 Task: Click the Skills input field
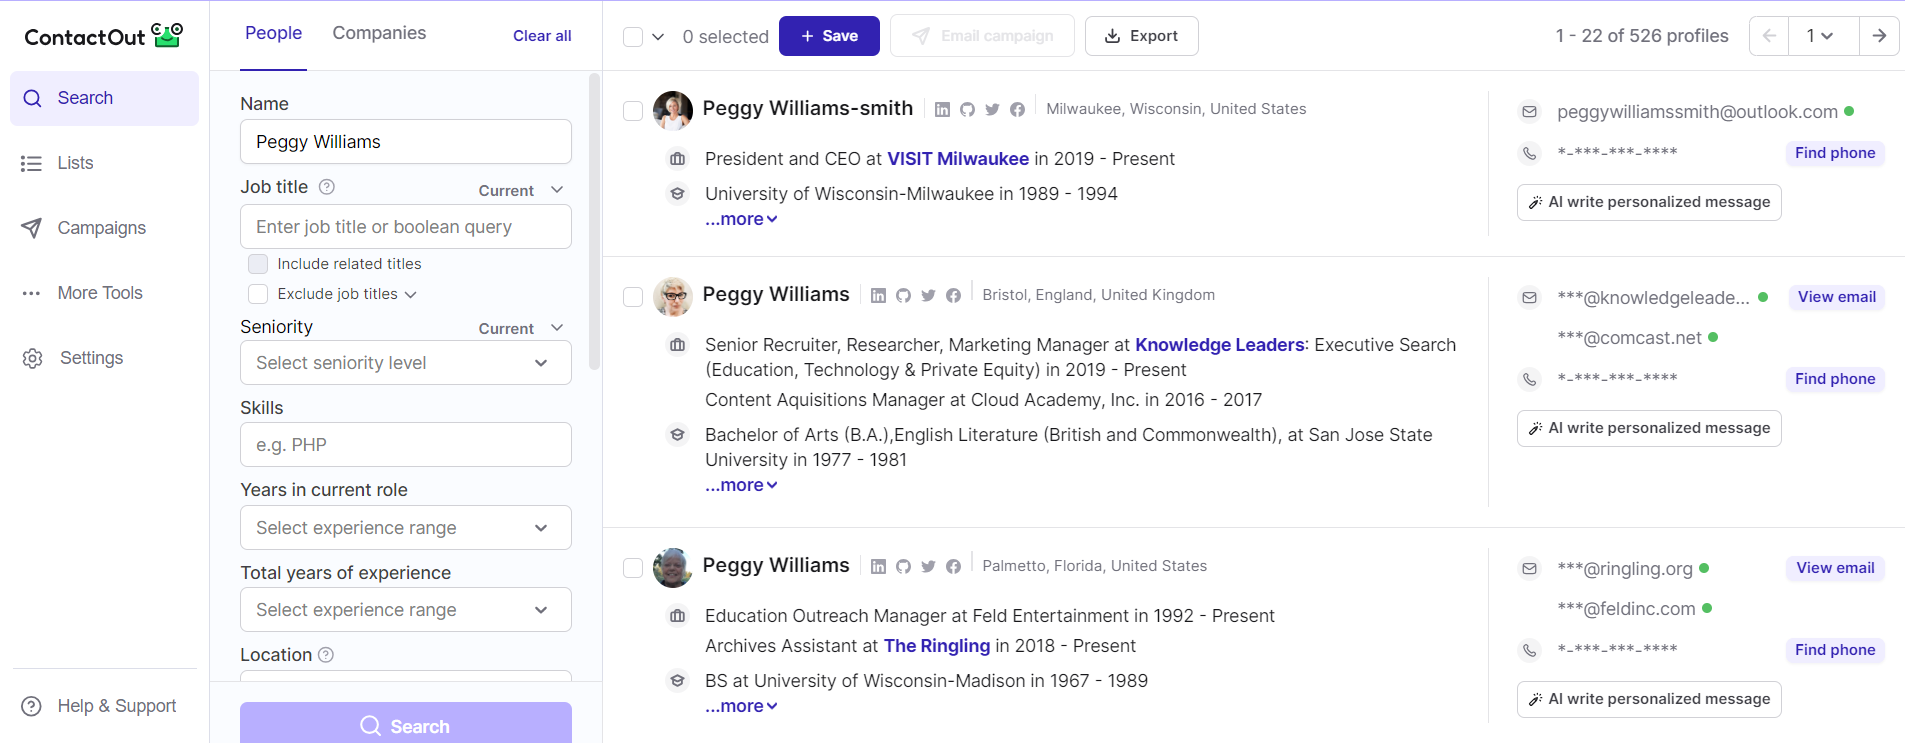405,445
